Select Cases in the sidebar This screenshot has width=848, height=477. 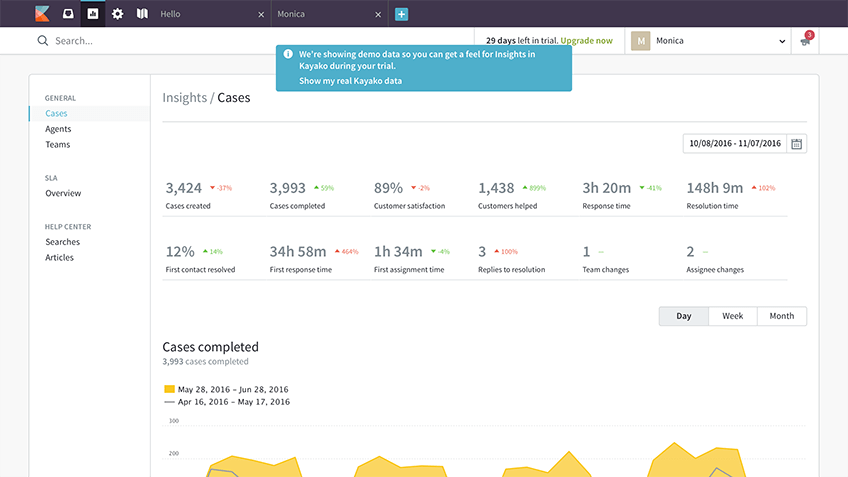pos(56,113)
